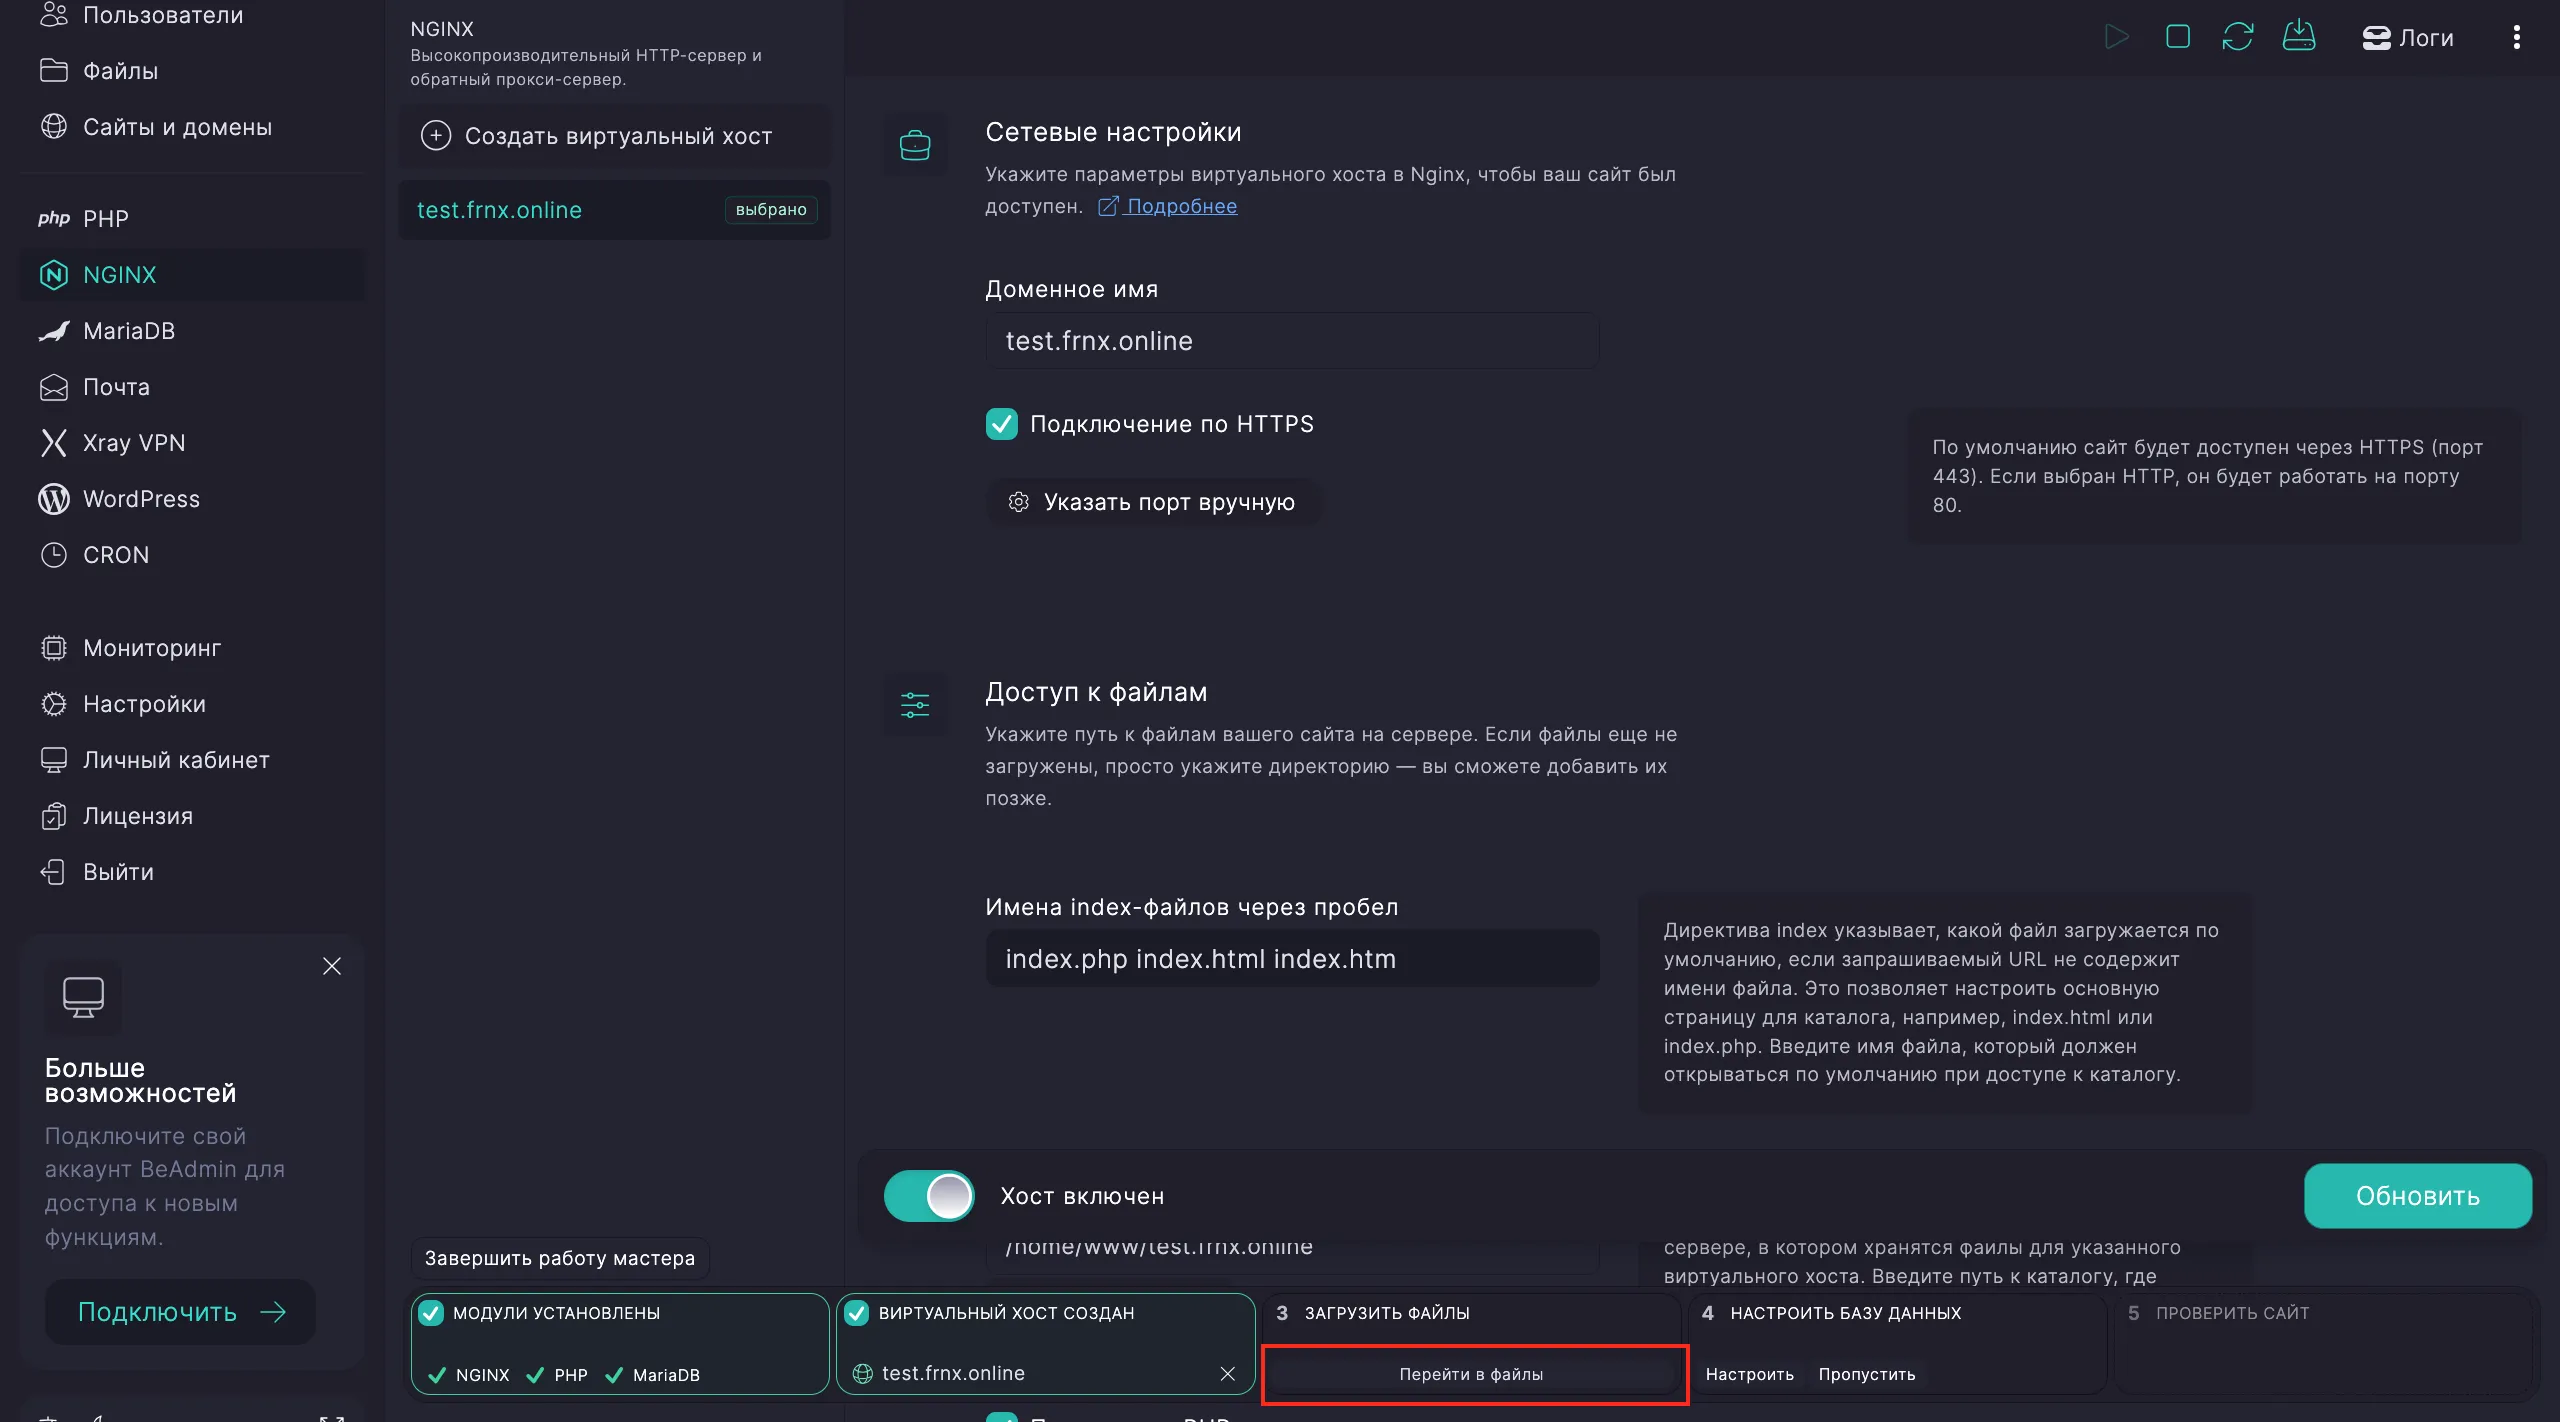
Task: Expand Указать порт вручную setting
Action: tap(1153, 502)
